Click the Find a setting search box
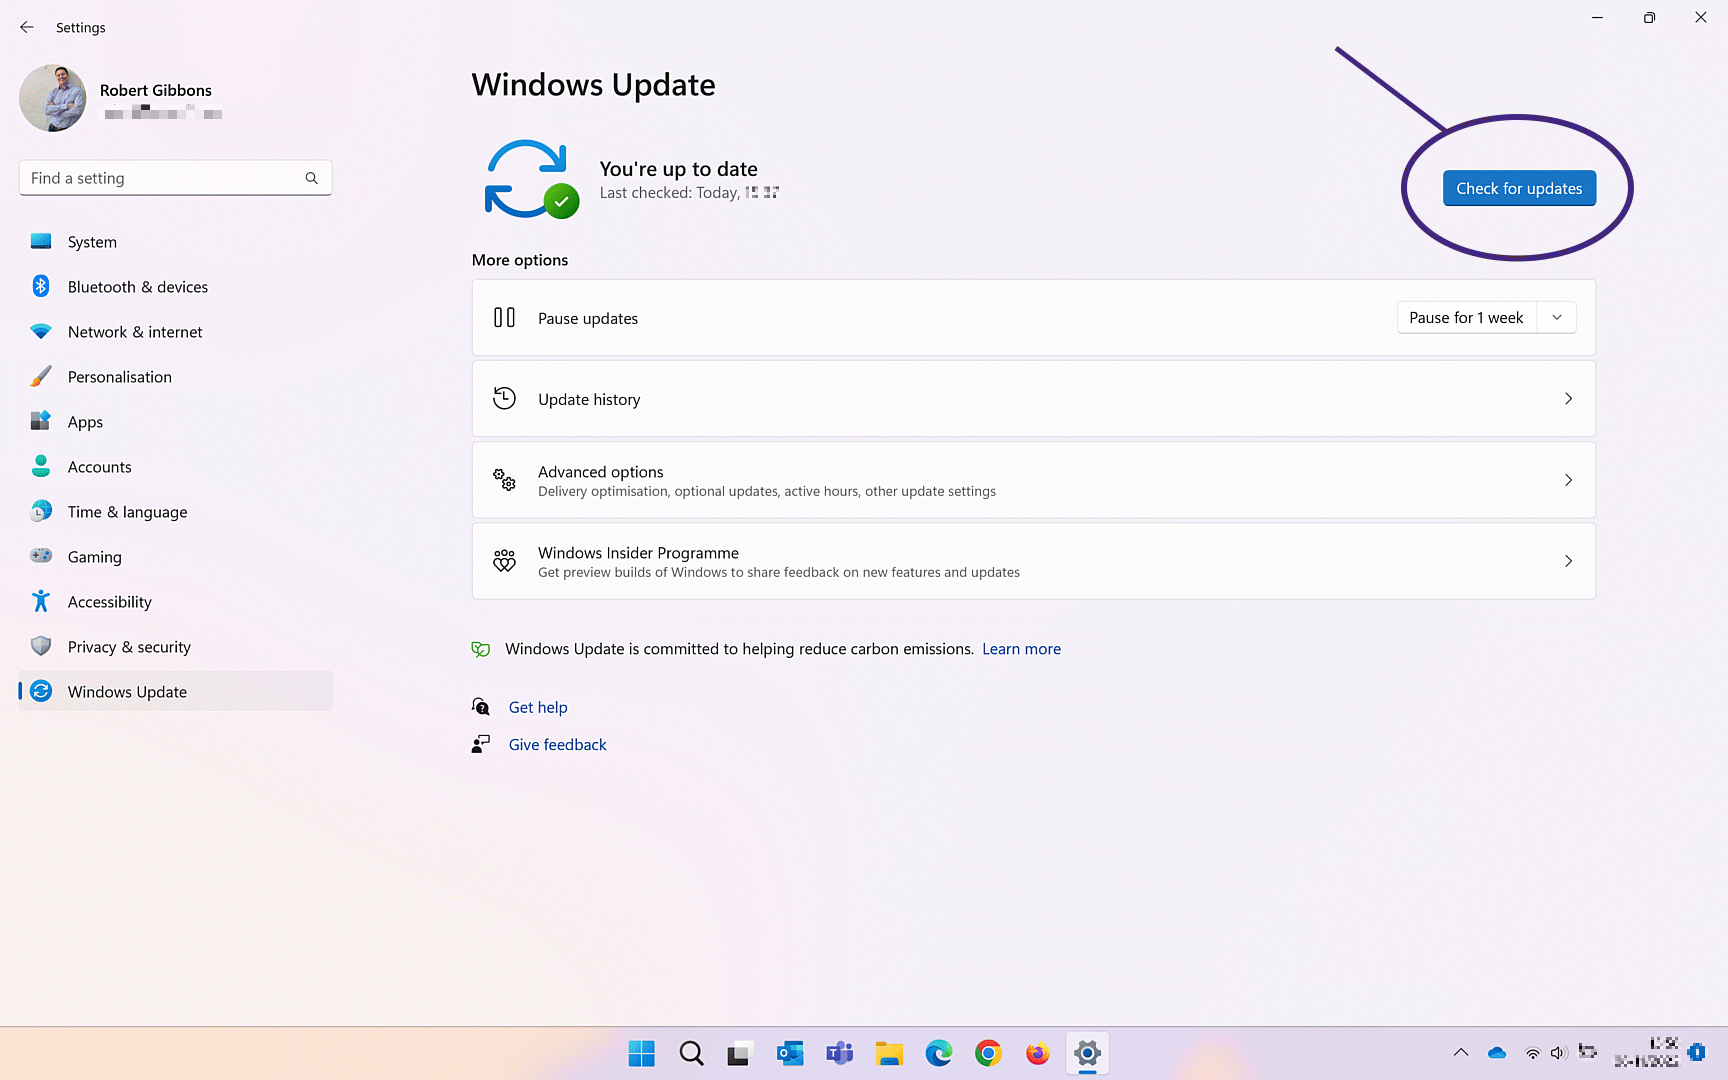This screenshot has width=1728, height=1080. click(x=160, y=177)
